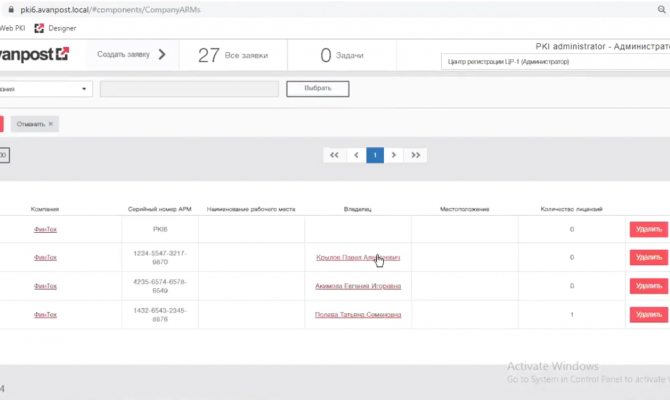The height and width of the screenshot is (400, 670).
Task: Delete the PKI6 row with Удалить
Action: click(649, 229)
